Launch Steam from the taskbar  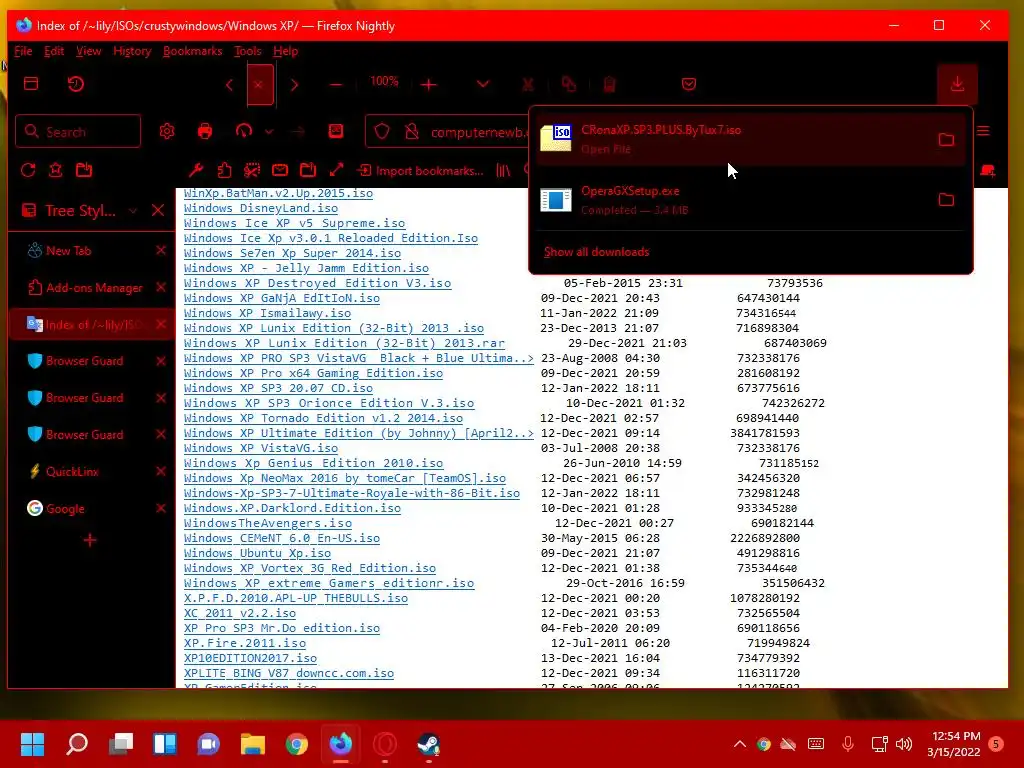pyautogui.click(x=428, y=744)
